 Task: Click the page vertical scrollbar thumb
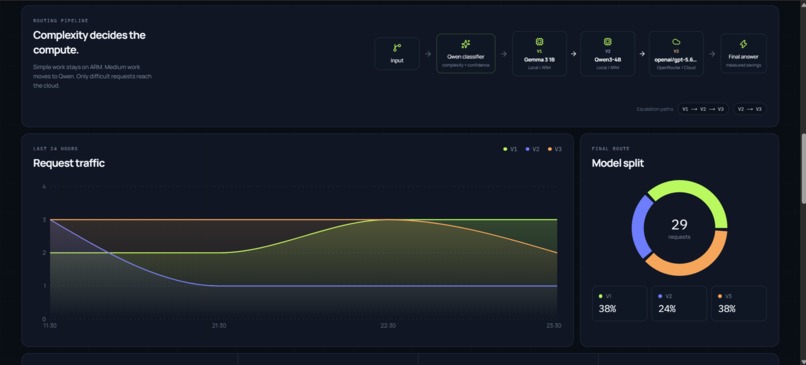(803, 169)
